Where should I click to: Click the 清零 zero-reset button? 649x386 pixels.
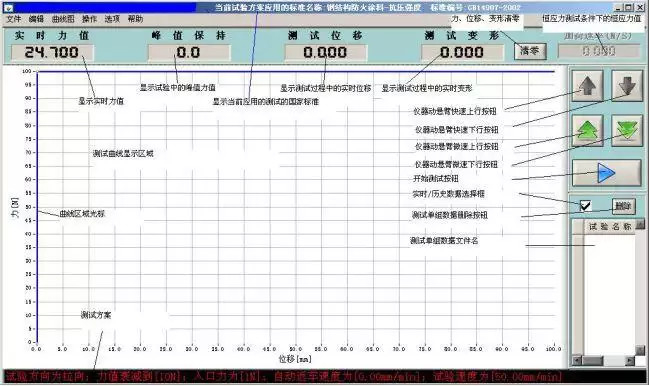tap(530, 51)
